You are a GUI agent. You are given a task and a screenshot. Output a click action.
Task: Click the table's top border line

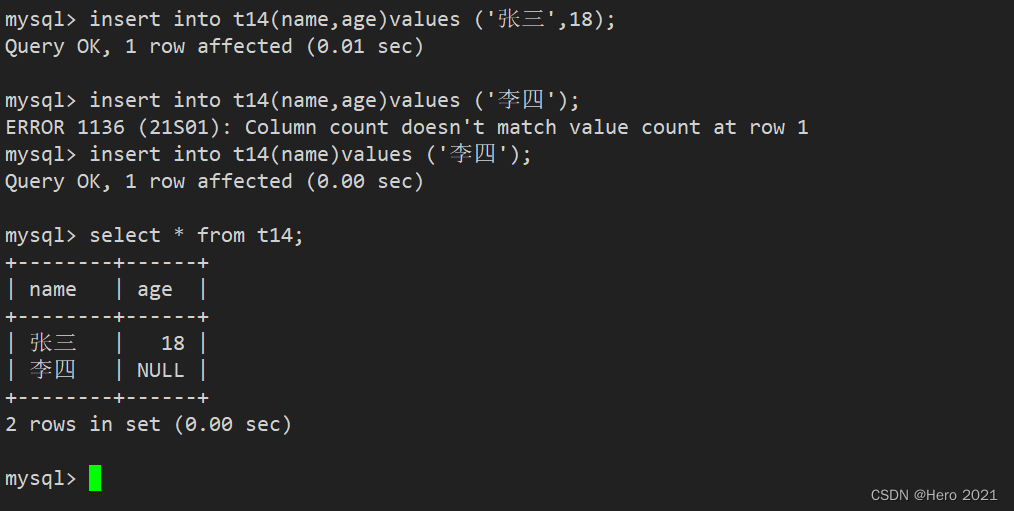pos(107,263)
